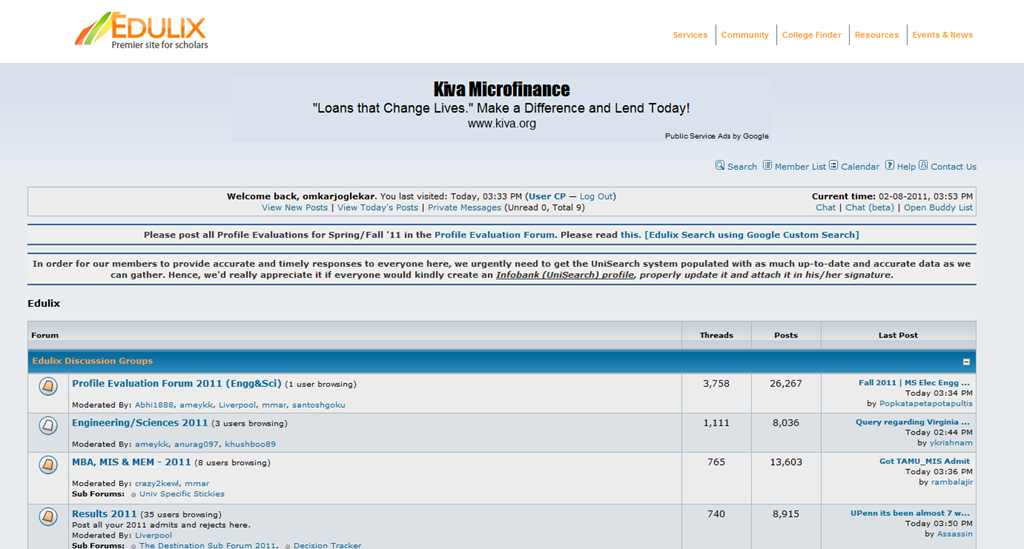Click the Calendar icon
This screenshot has height=549, width=1024.
(x=833, y=165)
